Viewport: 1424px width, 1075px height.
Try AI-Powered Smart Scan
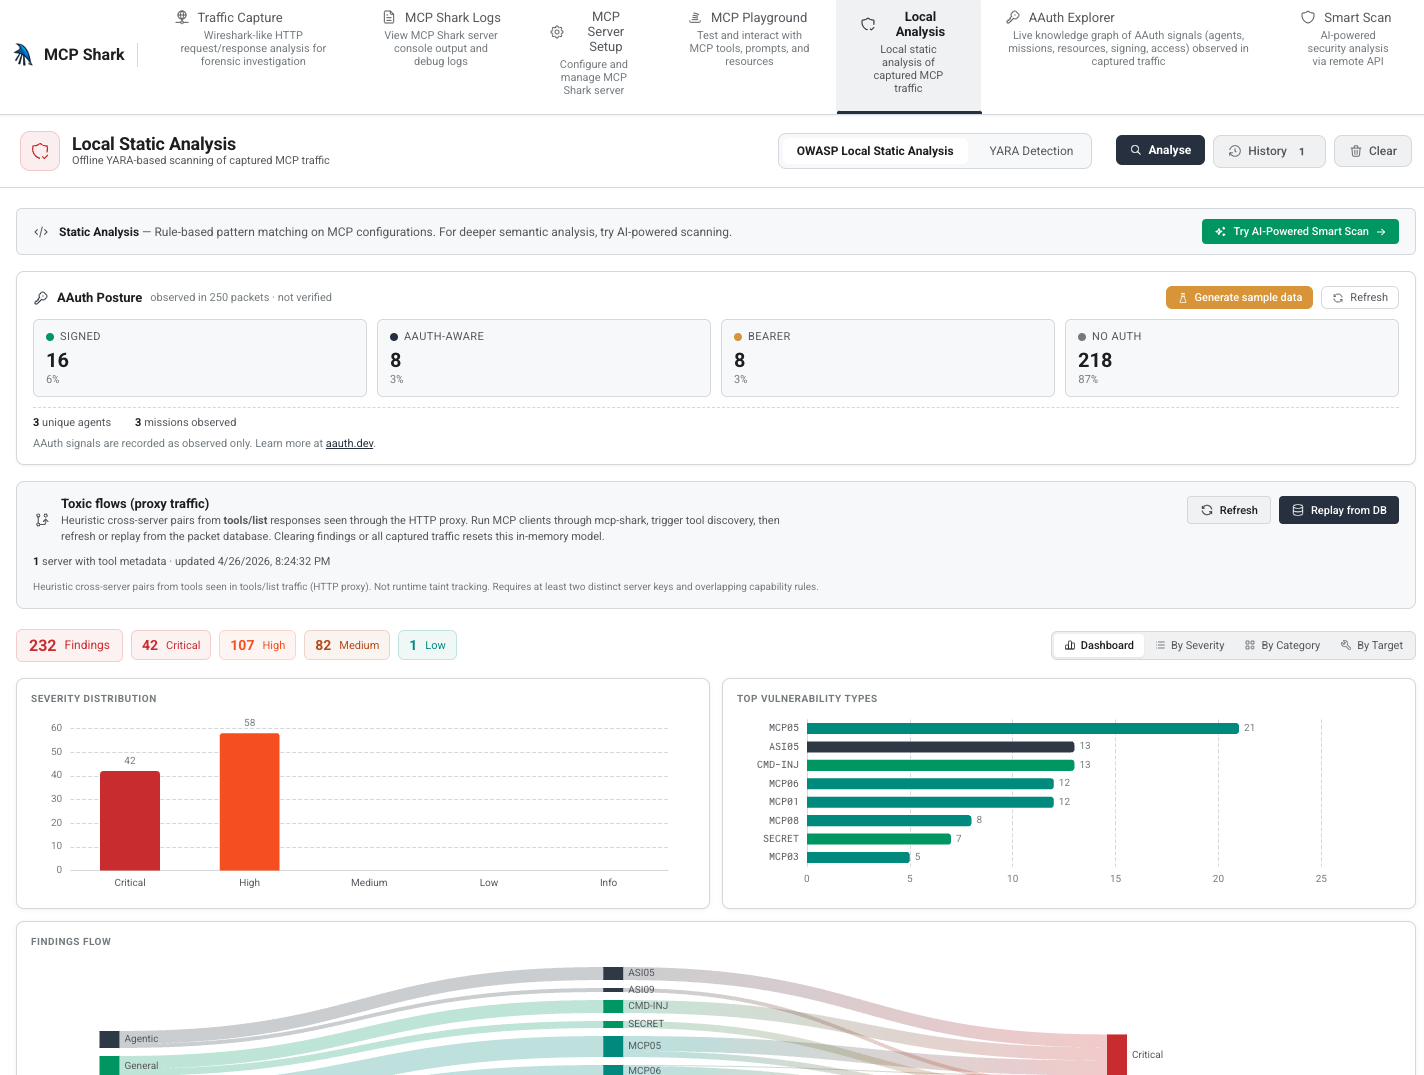(1300, 231)
